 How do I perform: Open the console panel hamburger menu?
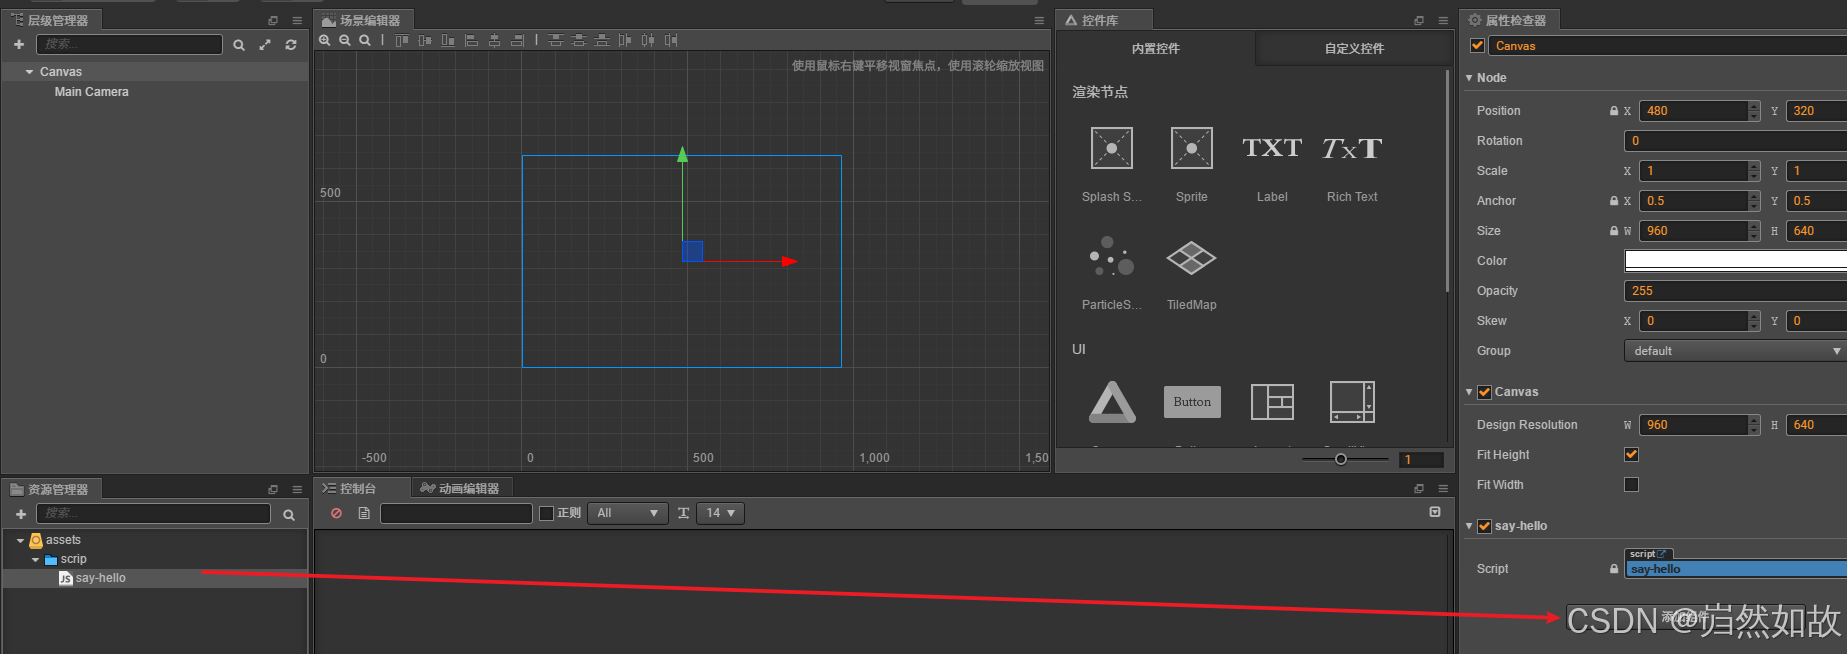(1443, 489)
